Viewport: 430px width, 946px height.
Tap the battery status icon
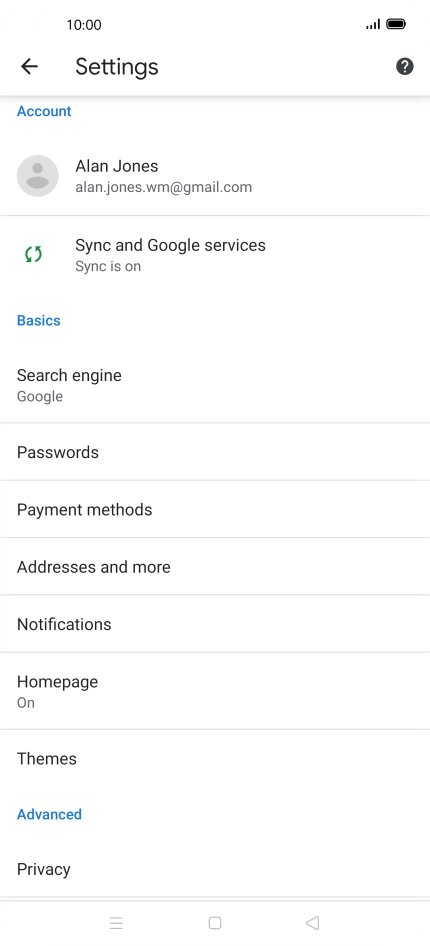396,24
